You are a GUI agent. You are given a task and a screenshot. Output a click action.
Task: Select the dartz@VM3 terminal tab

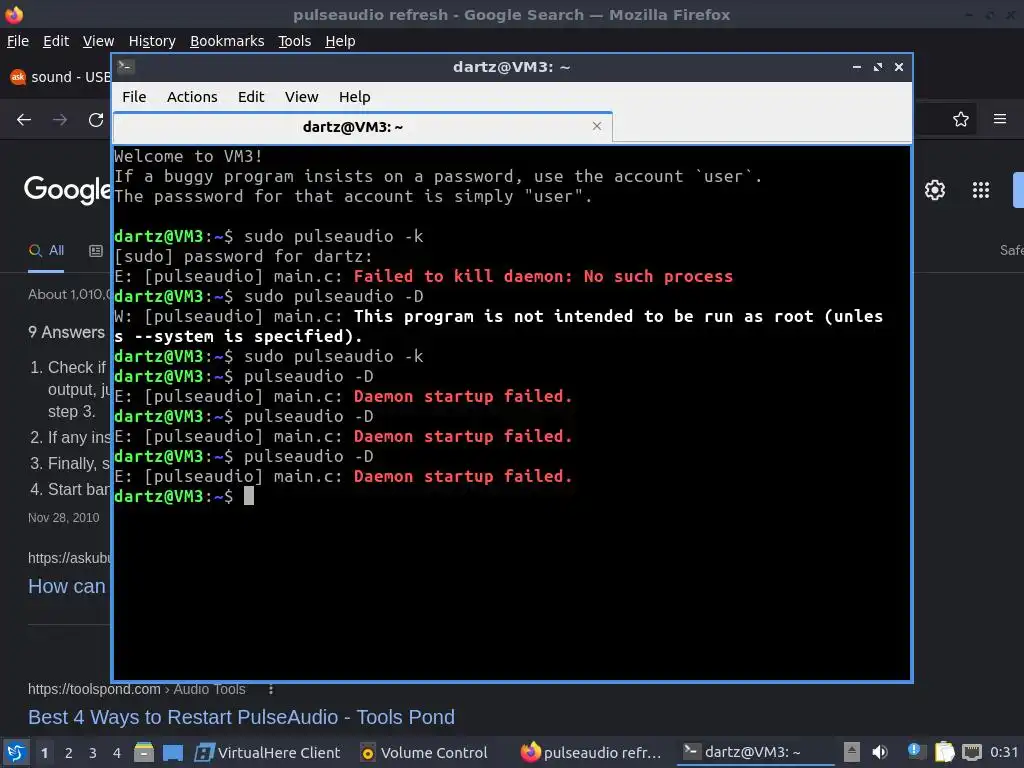(x=362, y=127)
